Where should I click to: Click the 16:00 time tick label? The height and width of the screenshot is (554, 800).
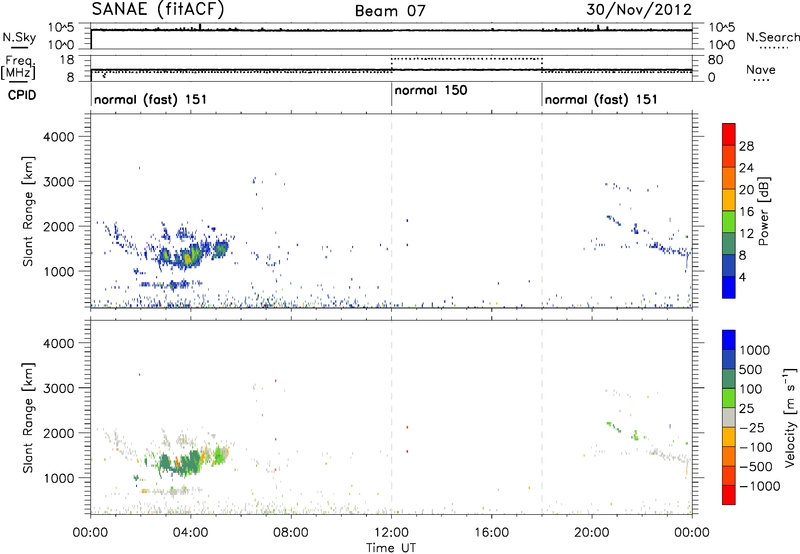point(491,533)
